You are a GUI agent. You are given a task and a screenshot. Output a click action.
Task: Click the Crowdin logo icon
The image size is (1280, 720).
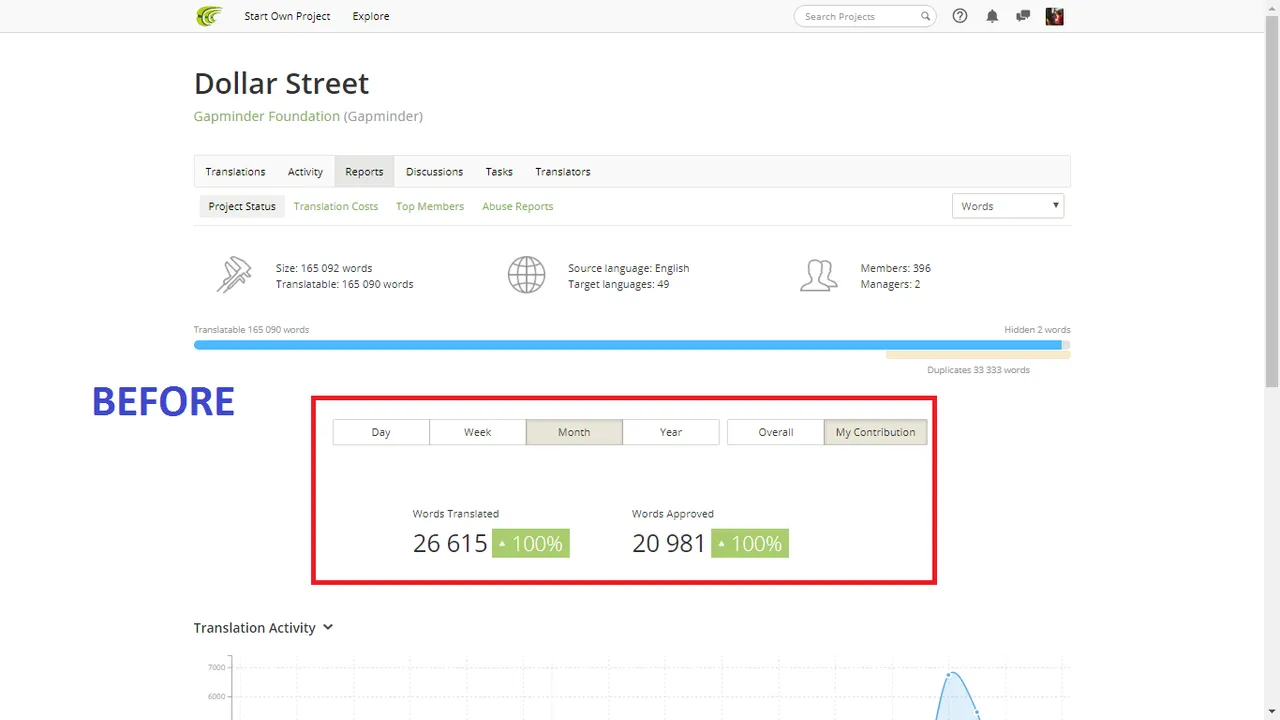point(209,16)
